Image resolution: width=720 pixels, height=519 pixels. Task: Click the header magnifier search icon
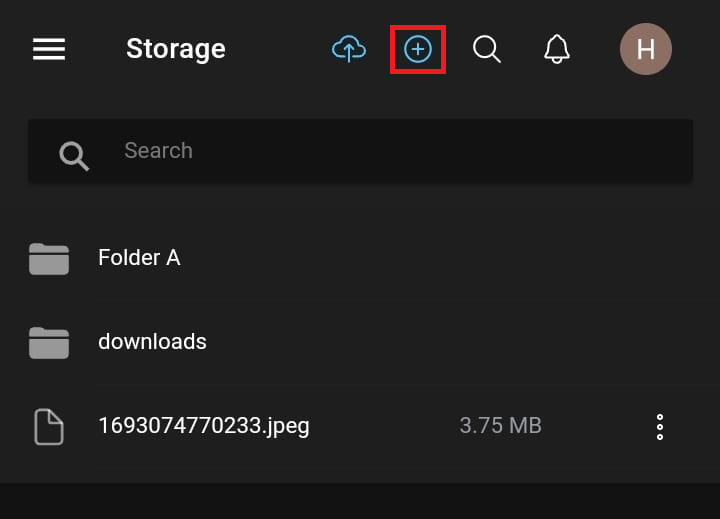486,49
